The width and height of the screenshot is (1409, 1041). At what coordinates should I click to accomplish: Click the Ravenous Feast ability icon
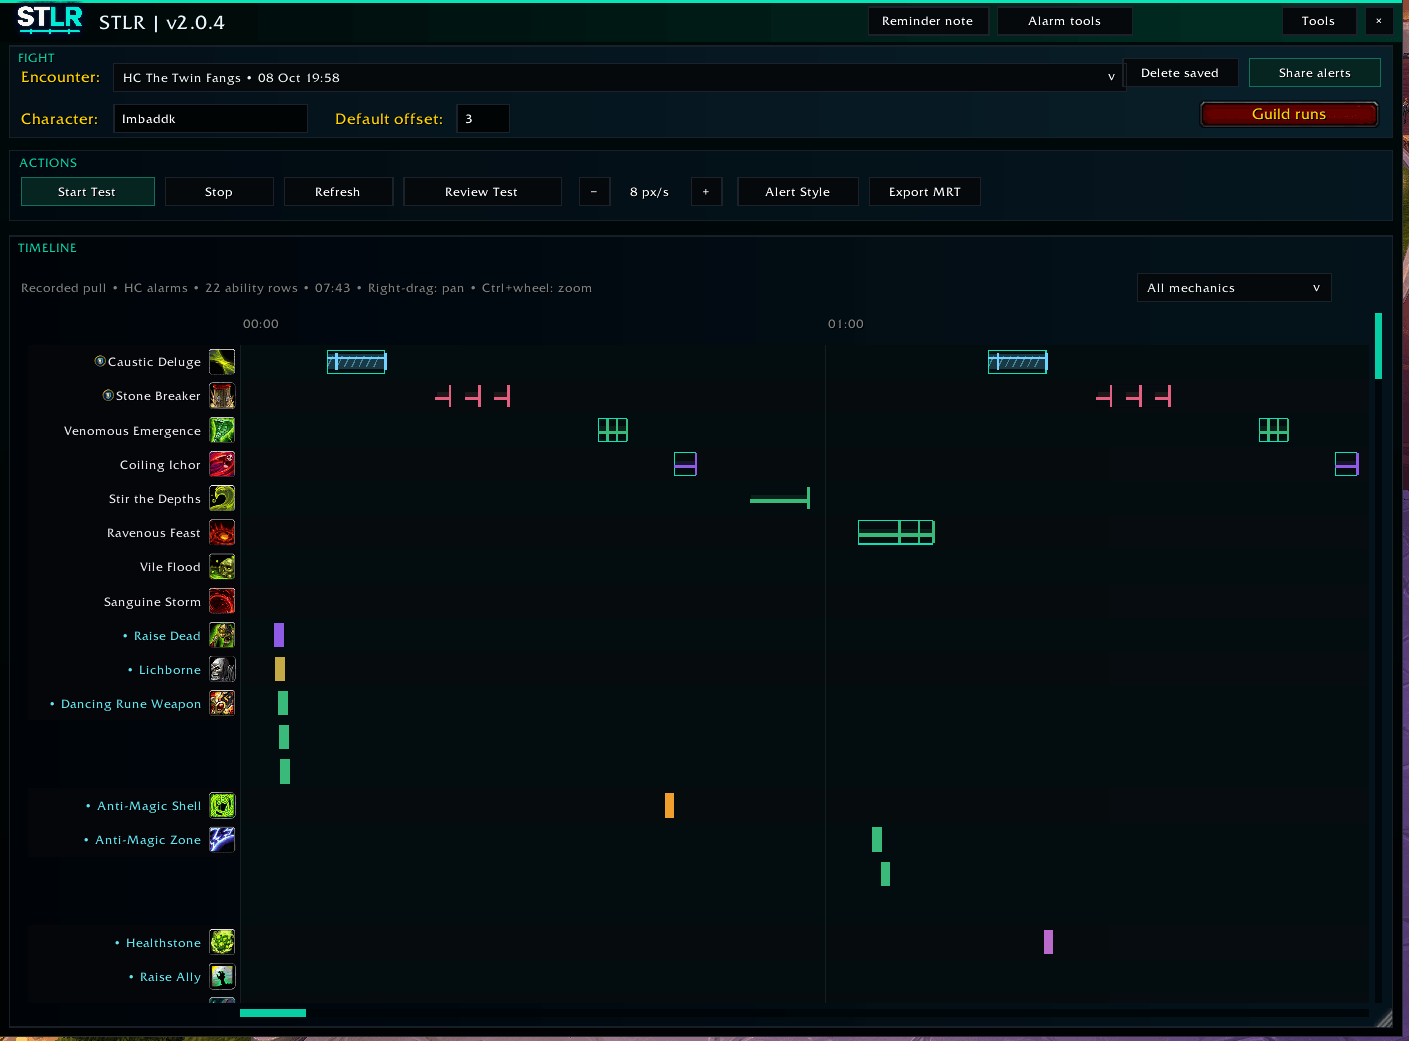[x=222, y=532]
